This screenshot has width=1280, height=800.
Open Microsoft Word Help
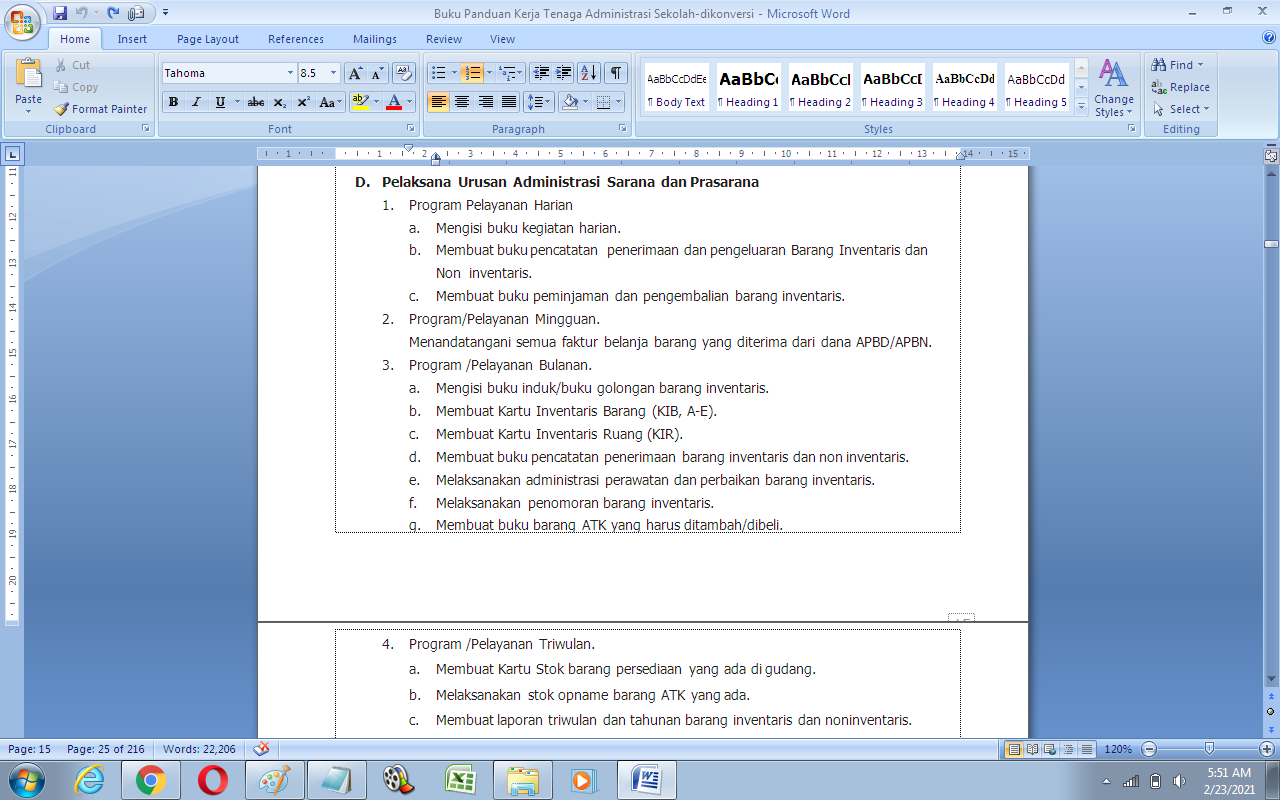click(x=1269, y=38)
